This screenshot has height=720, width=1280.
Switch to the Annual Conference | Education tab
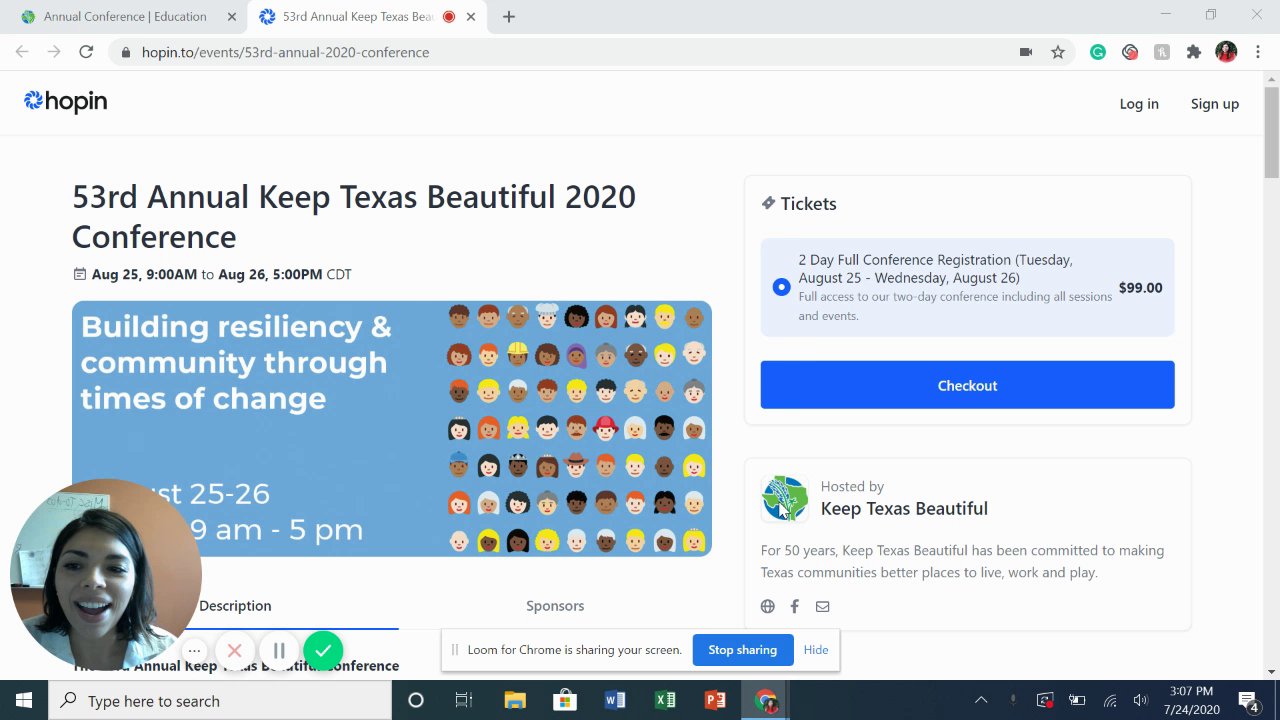(125, 16)
